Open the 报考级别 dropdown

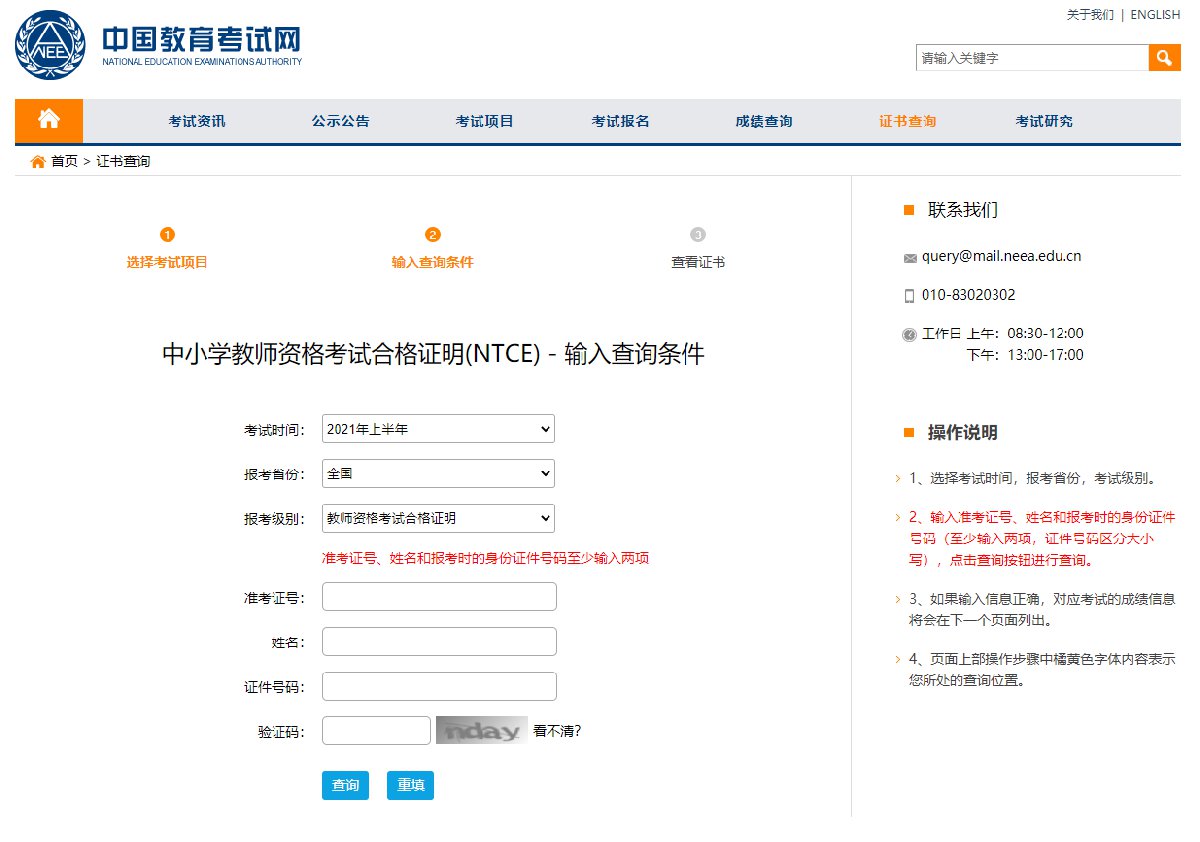pyautogui.click(x=438, y=518)
